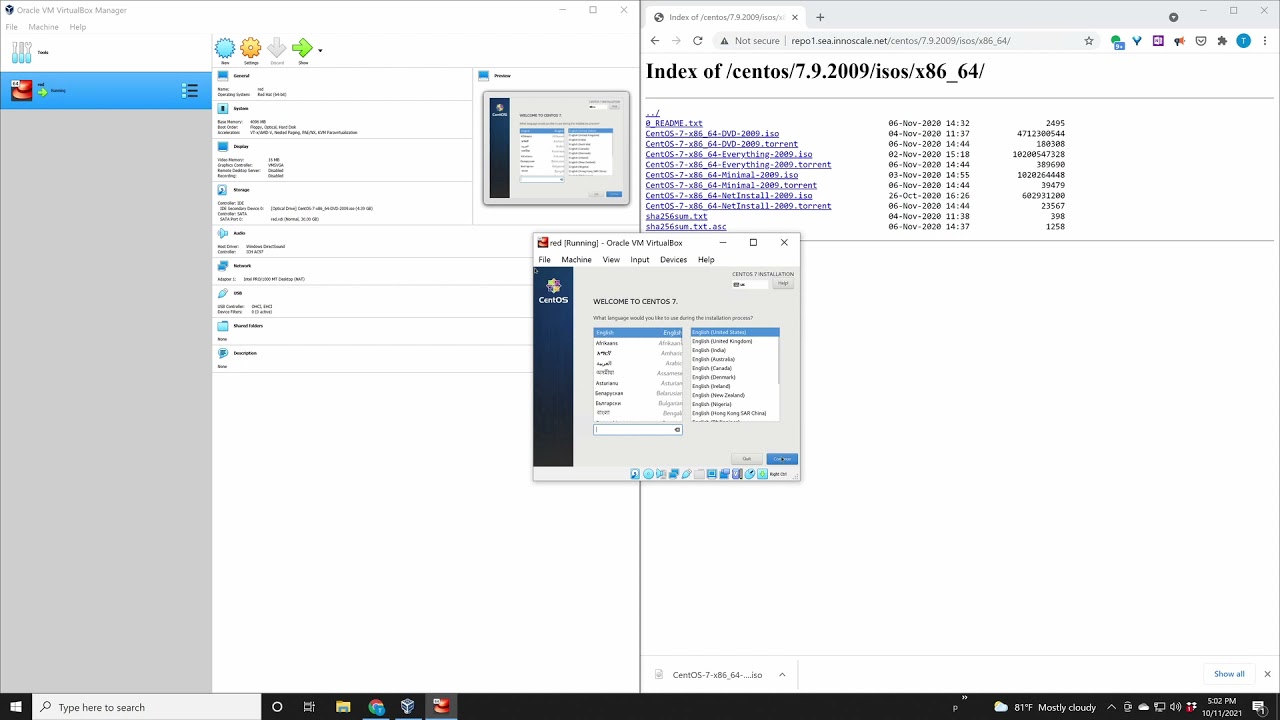
Task: Go to parent directory ../ link
Action: 652,113
